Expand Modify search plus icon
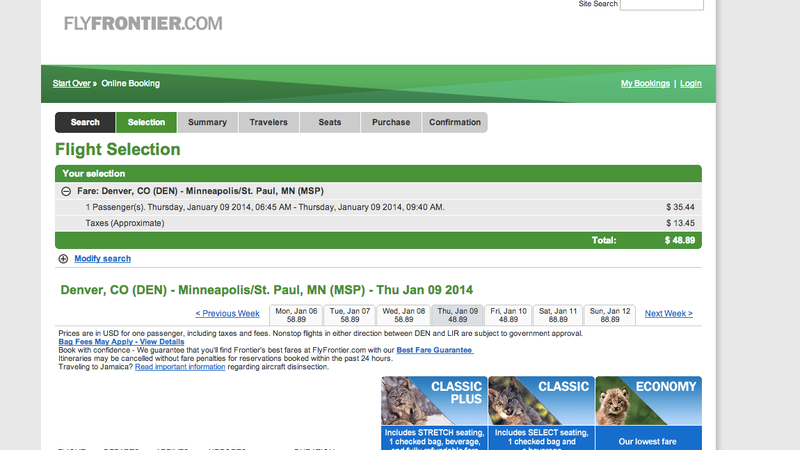Screen dimensions: 800x450 tap(63, 259)
